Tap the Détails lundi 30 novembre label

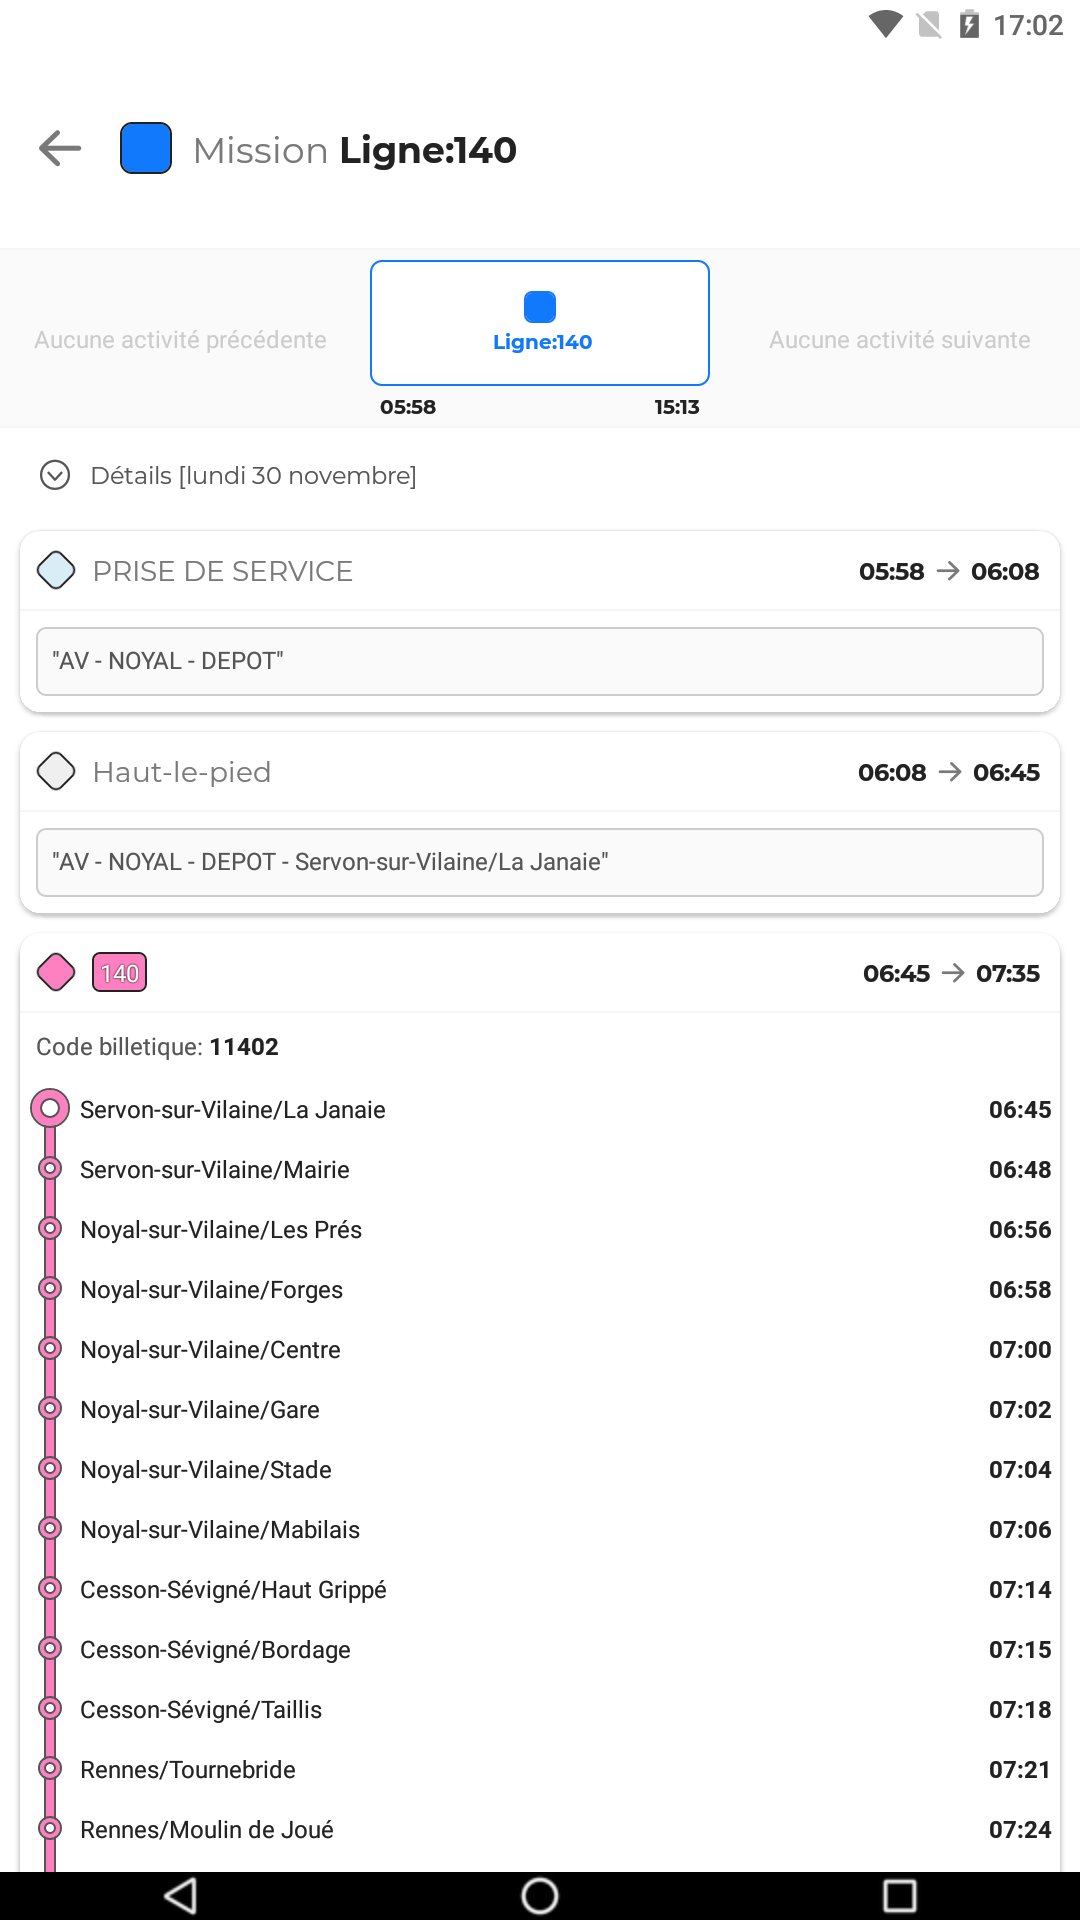tap(253, 475)
